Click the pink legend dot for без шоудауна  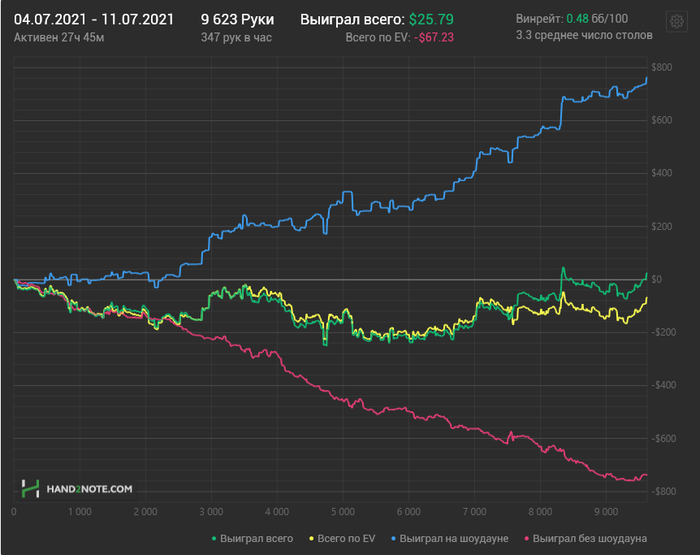pyautogui.click(x=526, y=539)
